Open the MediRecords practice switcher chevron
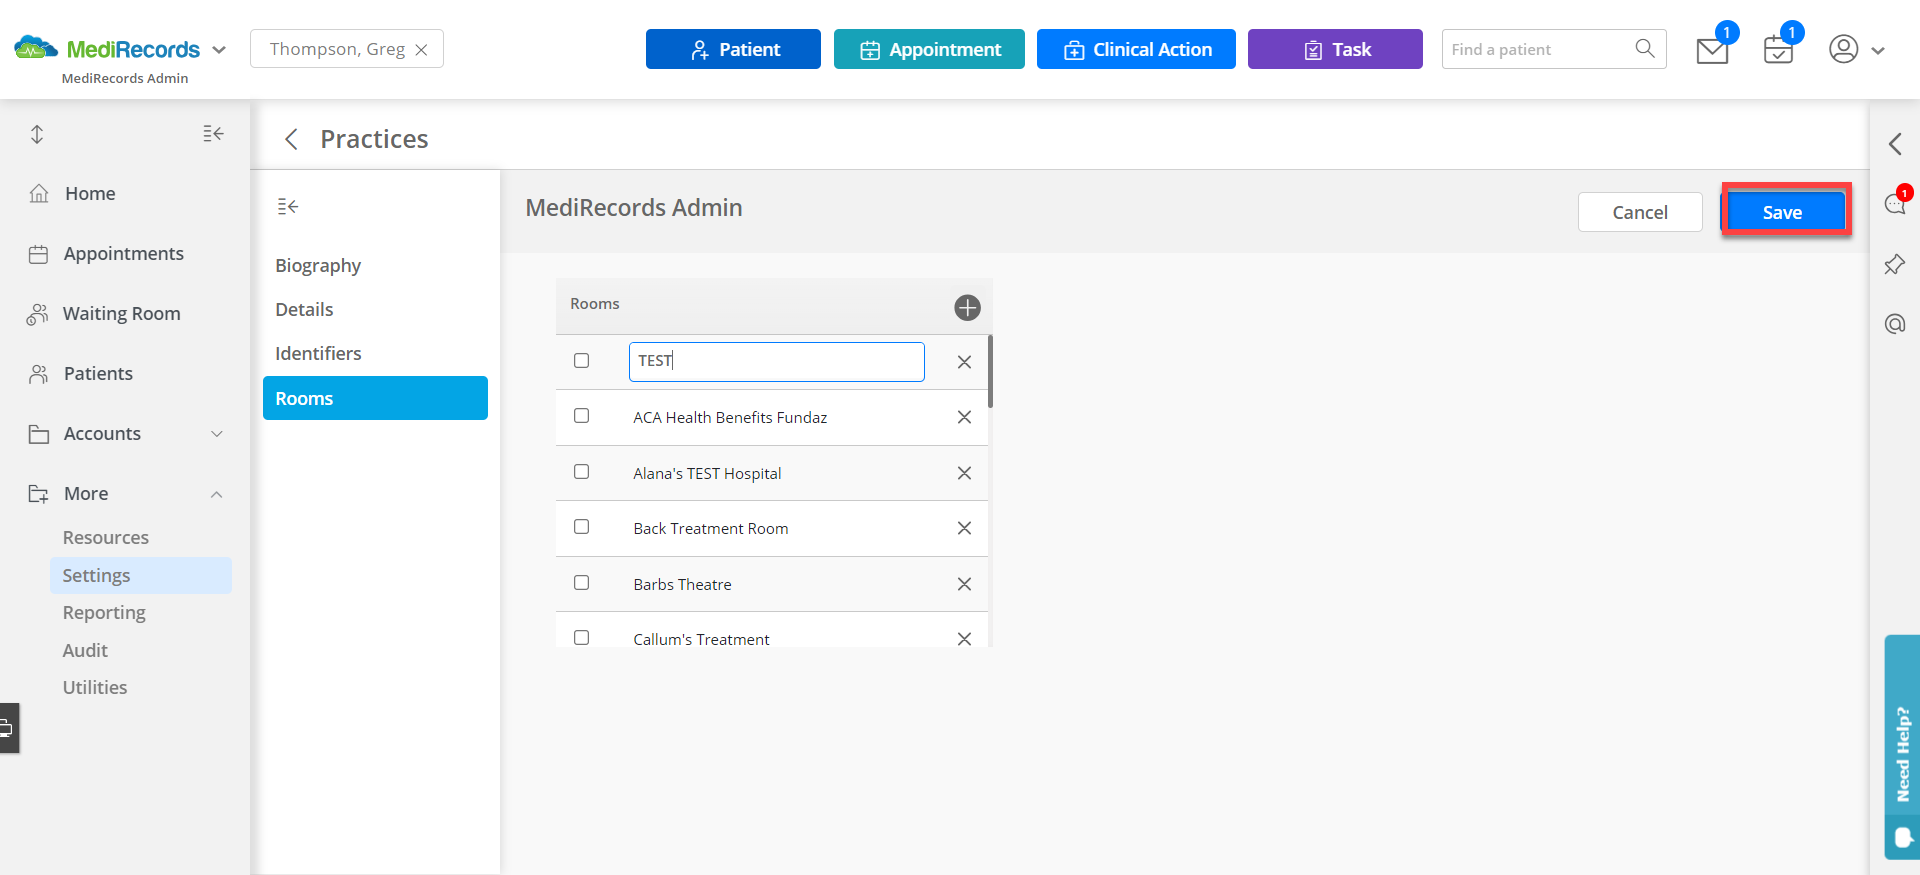The image size is (1920, 875). tap(219, 49)
